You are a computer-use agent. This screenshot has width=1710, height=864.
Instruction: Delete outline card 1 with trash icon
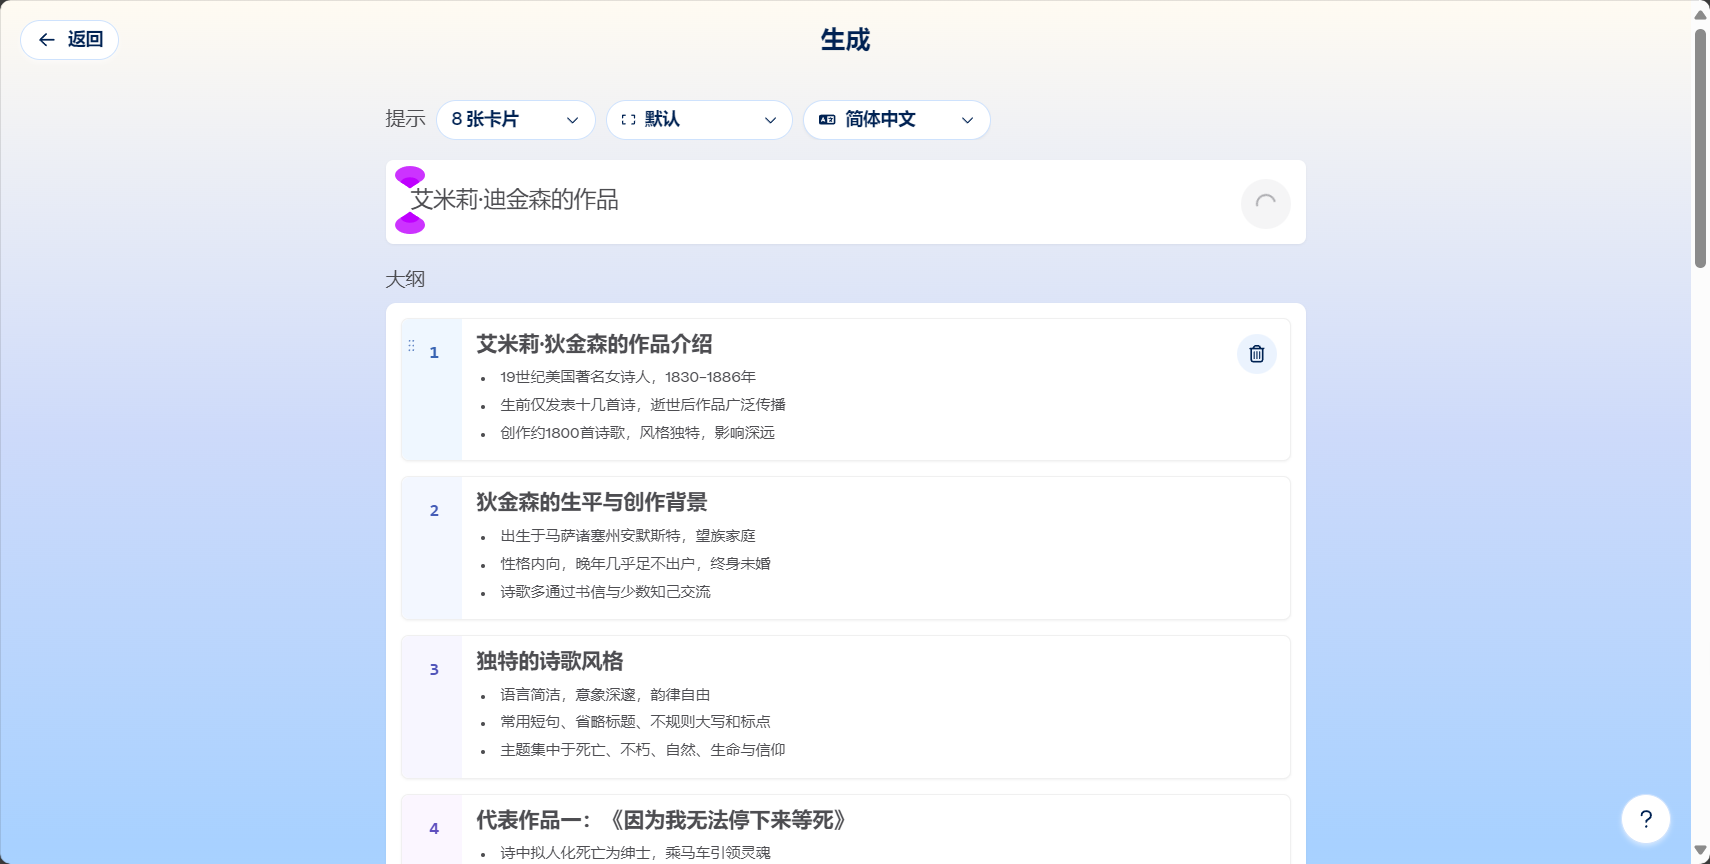[1257, 354]
